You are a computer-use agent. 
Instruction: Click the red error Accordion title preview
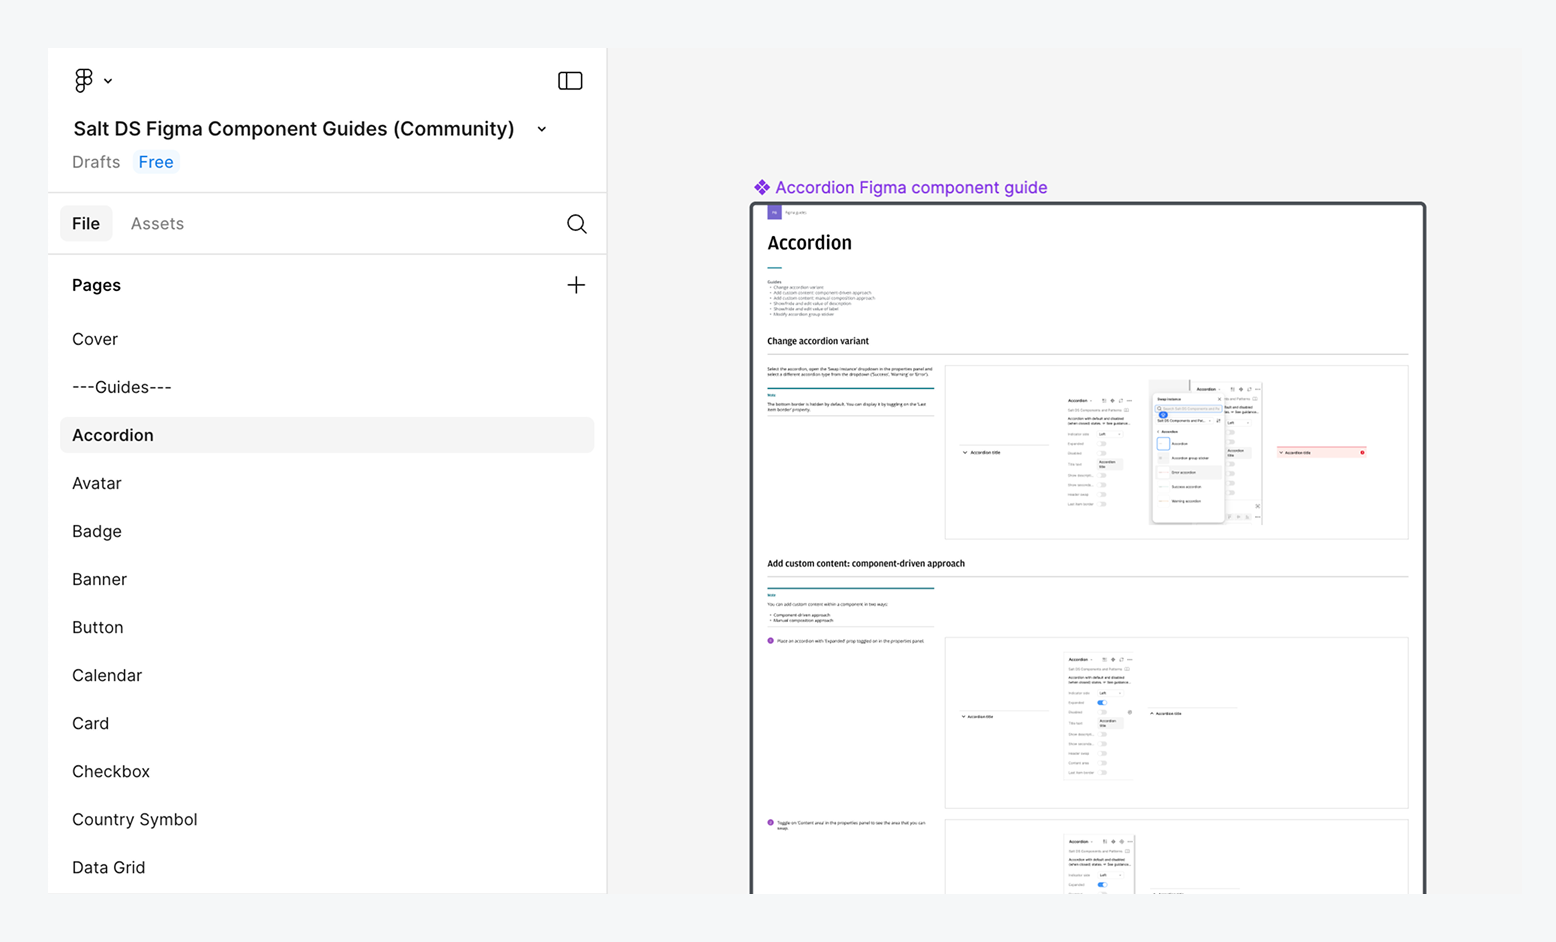point(1322,452)
